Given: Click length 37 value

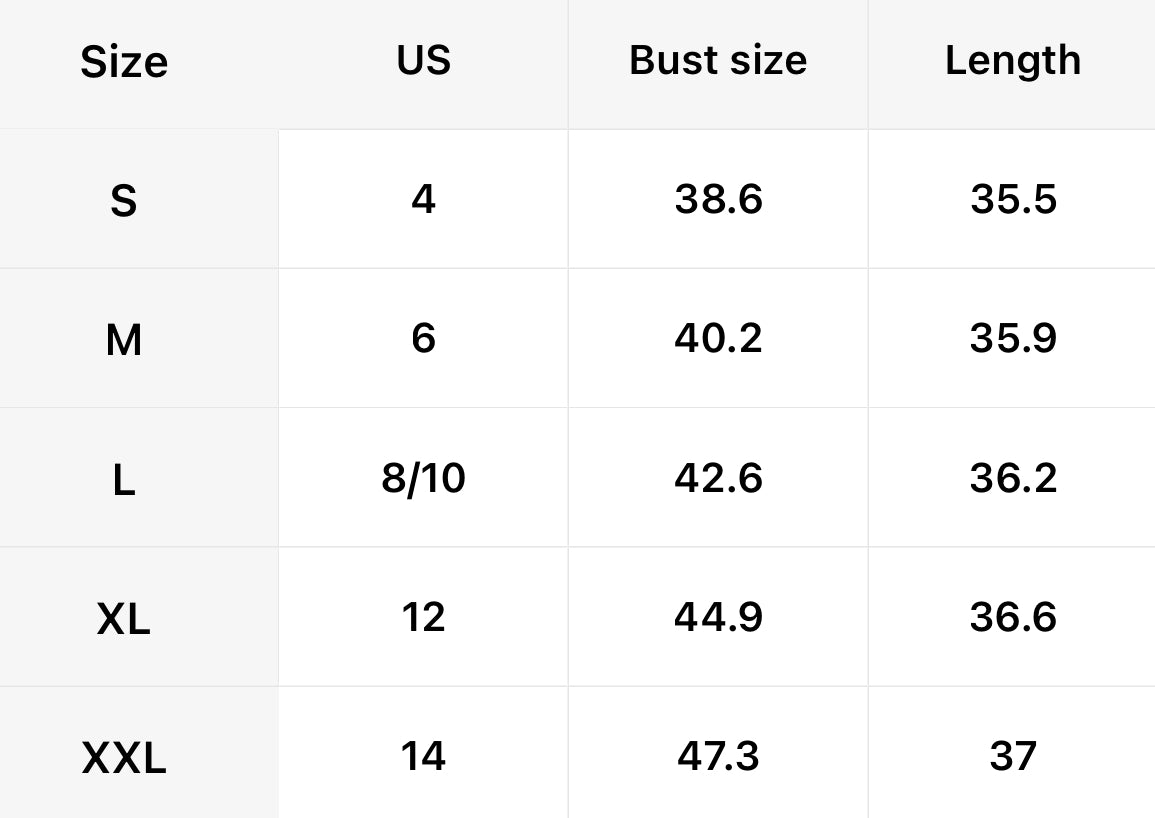Looking at the screenshot, I should [1012, 756].
